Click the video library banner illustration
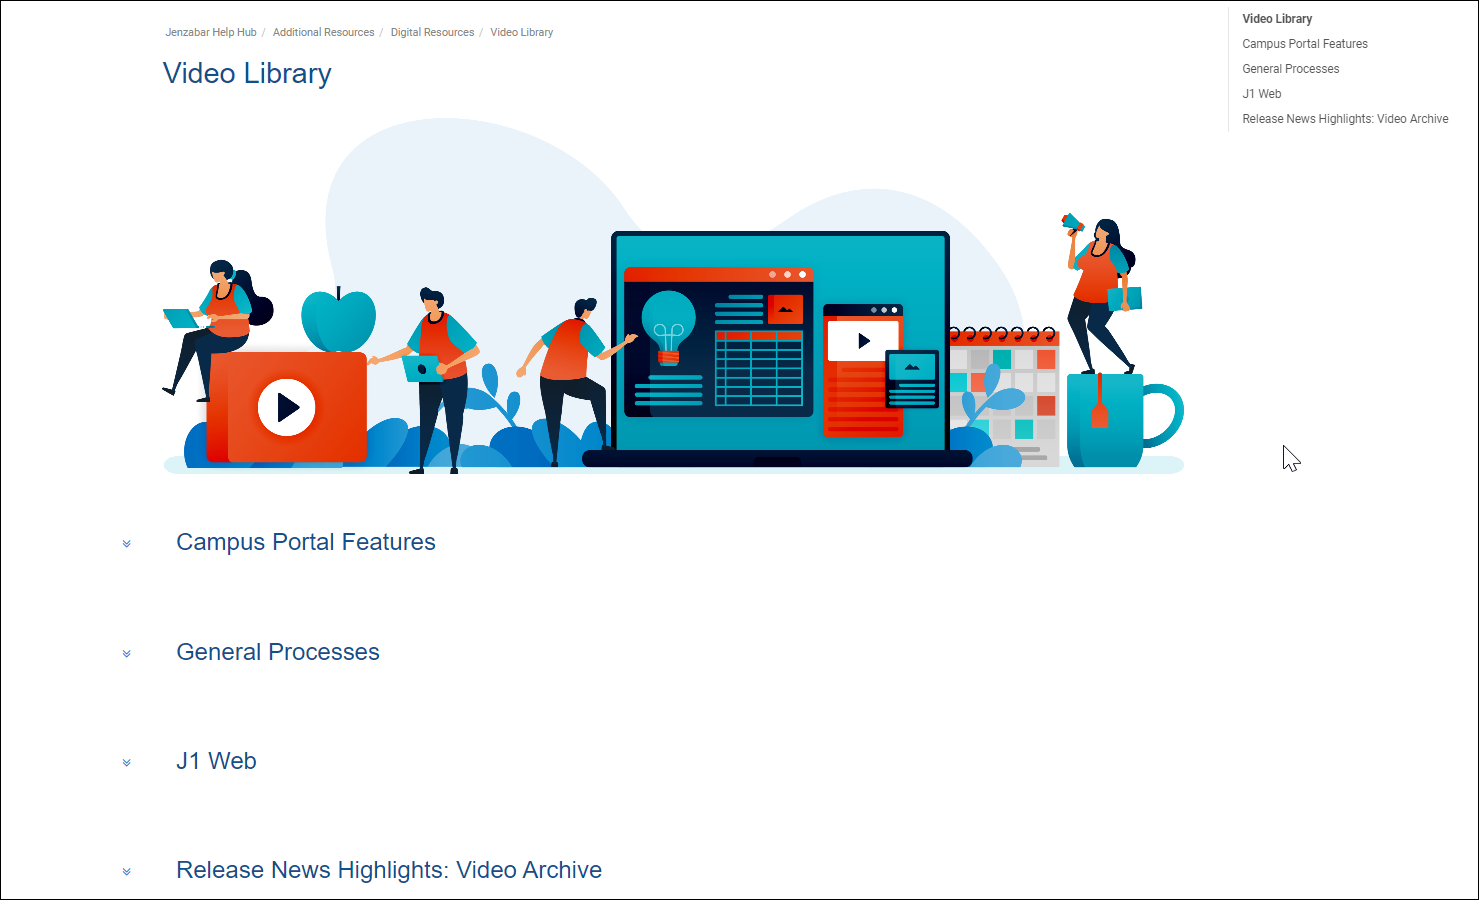Viewport: 1479px width, 900px height. (673, 296)
